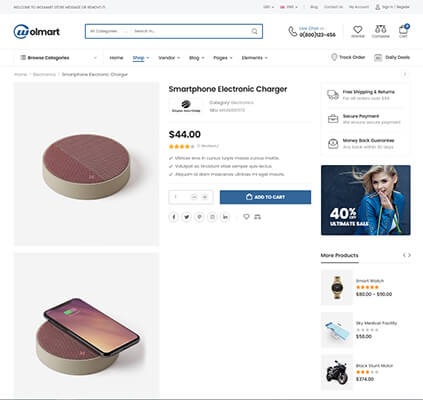Open the shopping Cart icon
Screen dimensions: 423x400
coord(403,30)
